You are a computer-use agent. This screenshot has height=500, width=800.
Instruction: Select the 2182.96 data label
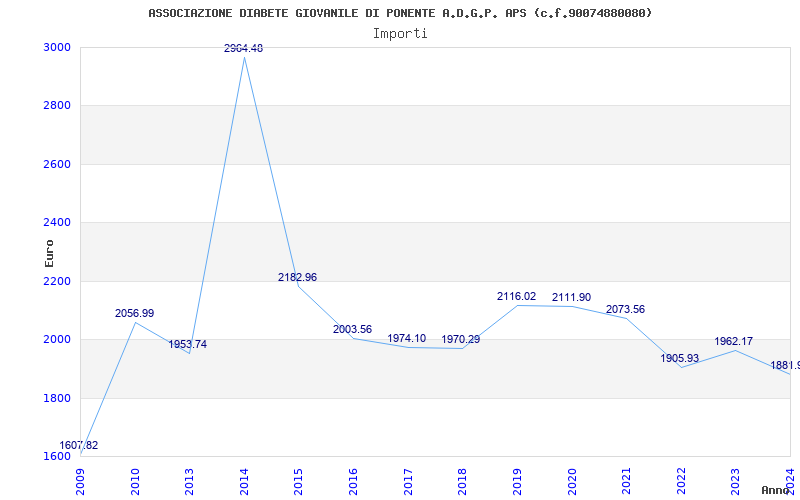(x=297, y=277)
